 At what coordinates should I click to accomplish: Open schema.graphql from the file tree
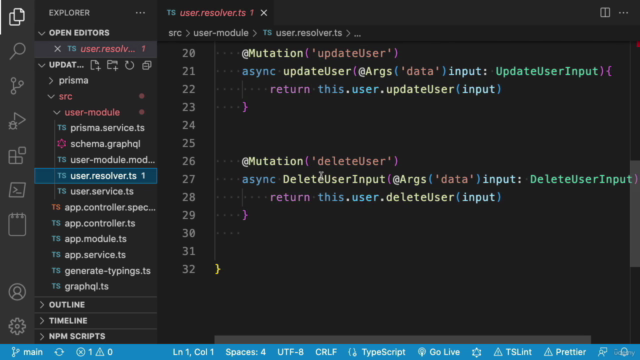105,144
